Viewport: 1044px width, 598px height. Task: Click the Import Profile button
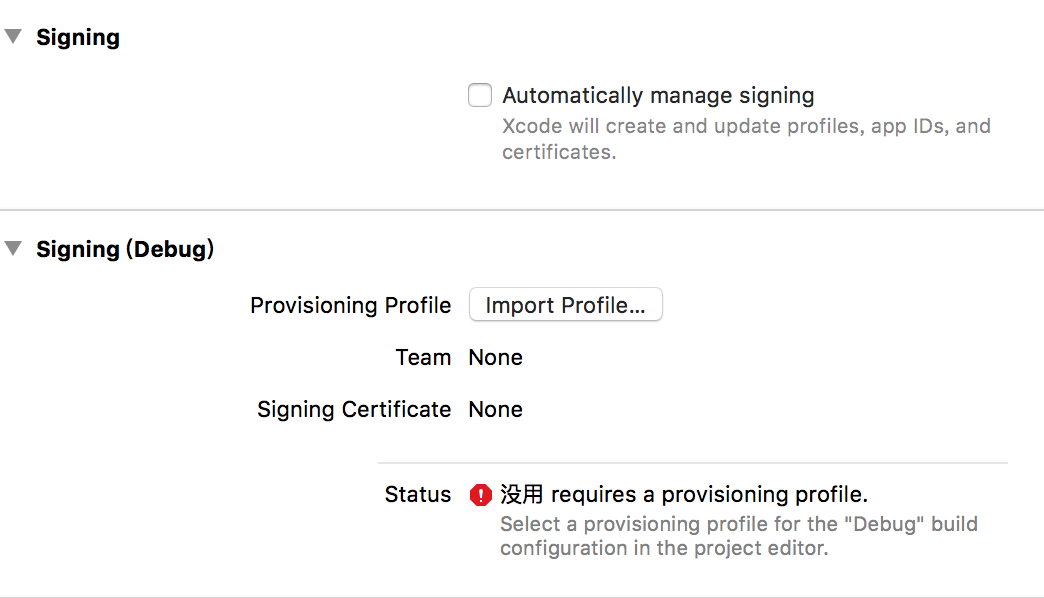(x=565, y=304)
